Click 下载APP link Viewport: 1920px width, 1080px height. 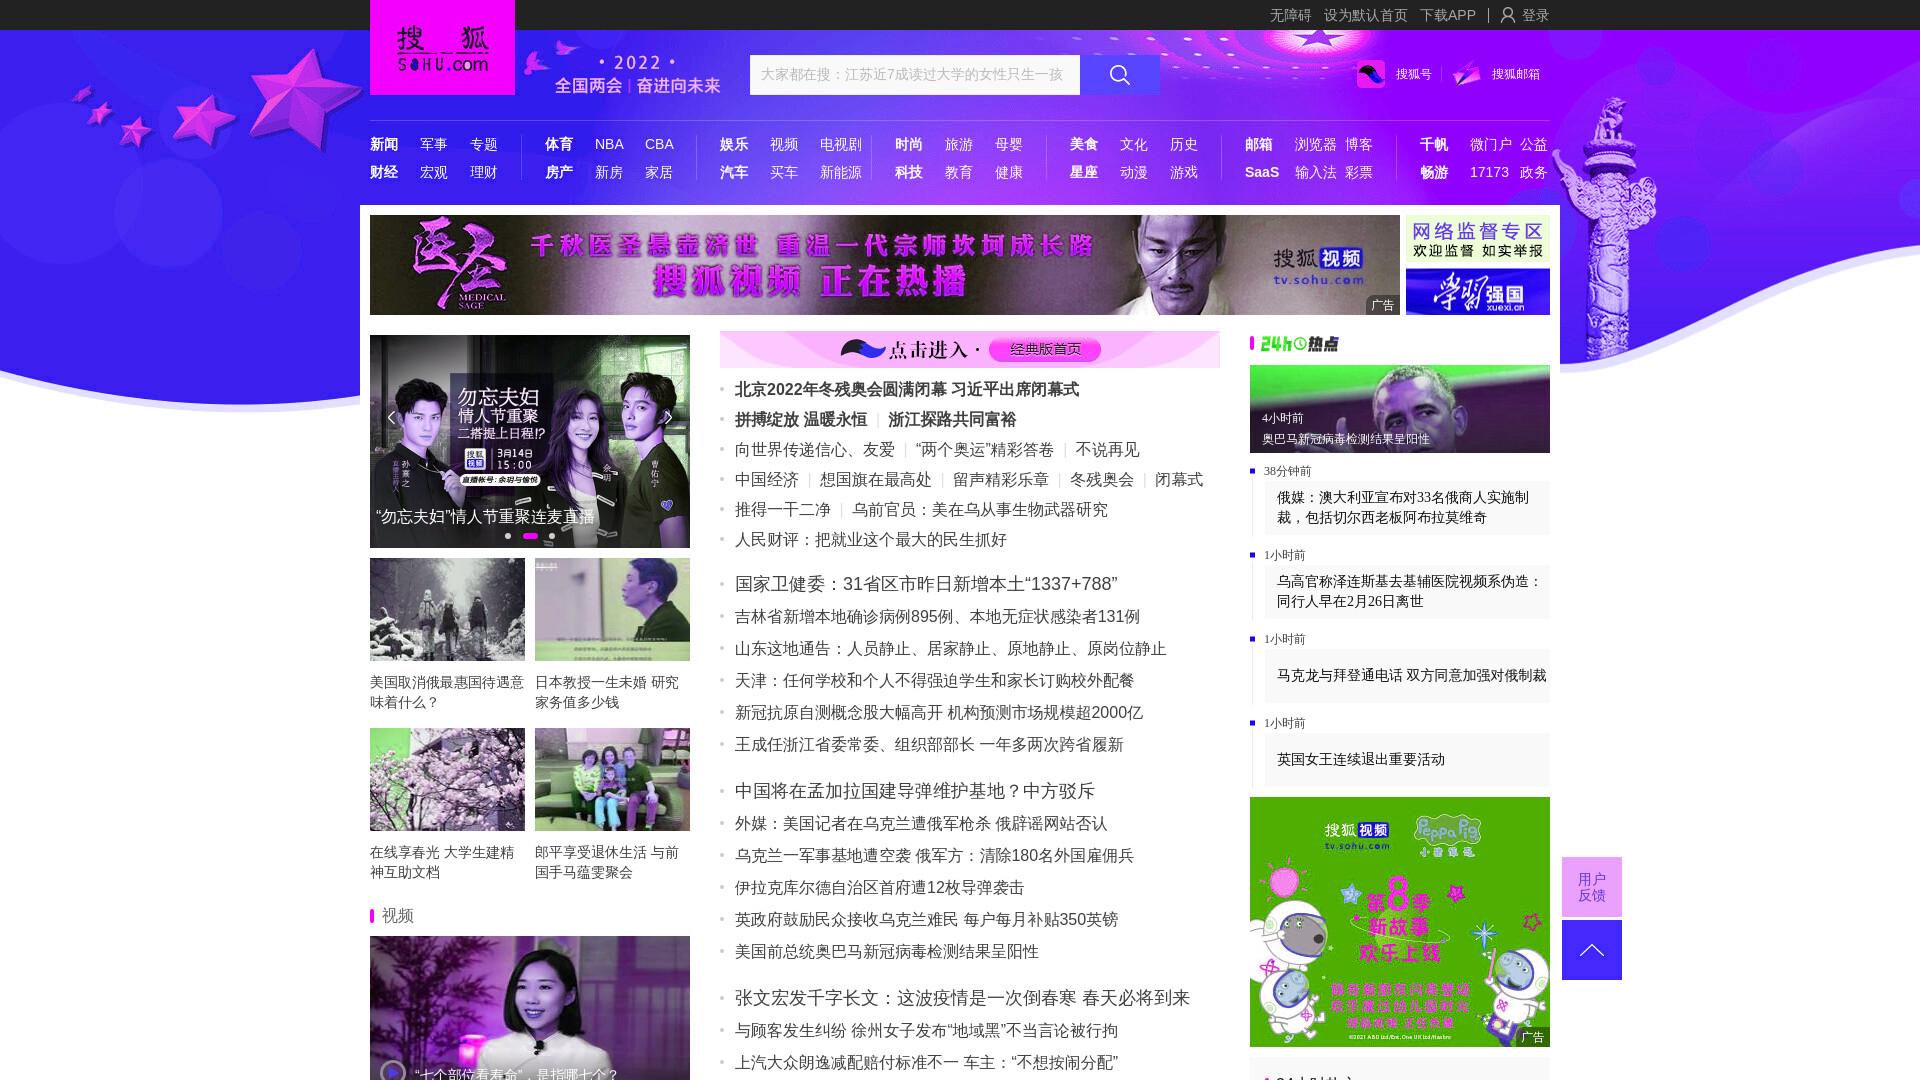(1448, 15)
